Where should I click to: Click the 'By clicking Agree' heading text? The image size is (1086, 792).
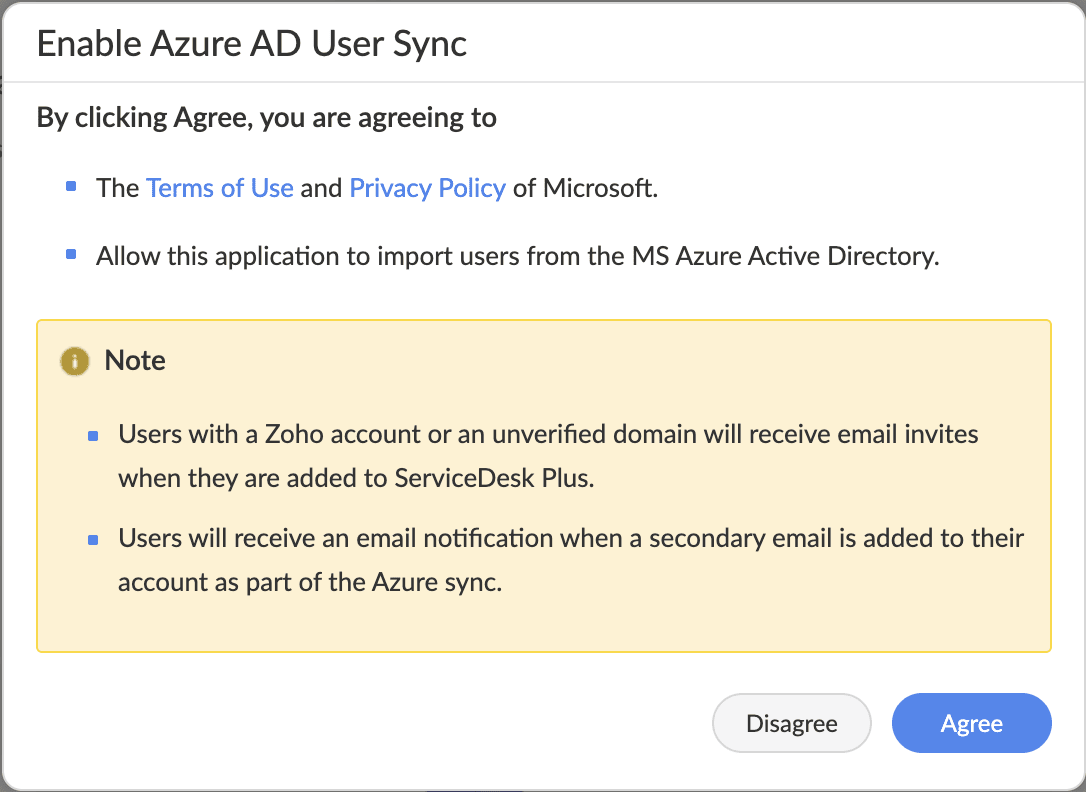(x=266, y=118)
